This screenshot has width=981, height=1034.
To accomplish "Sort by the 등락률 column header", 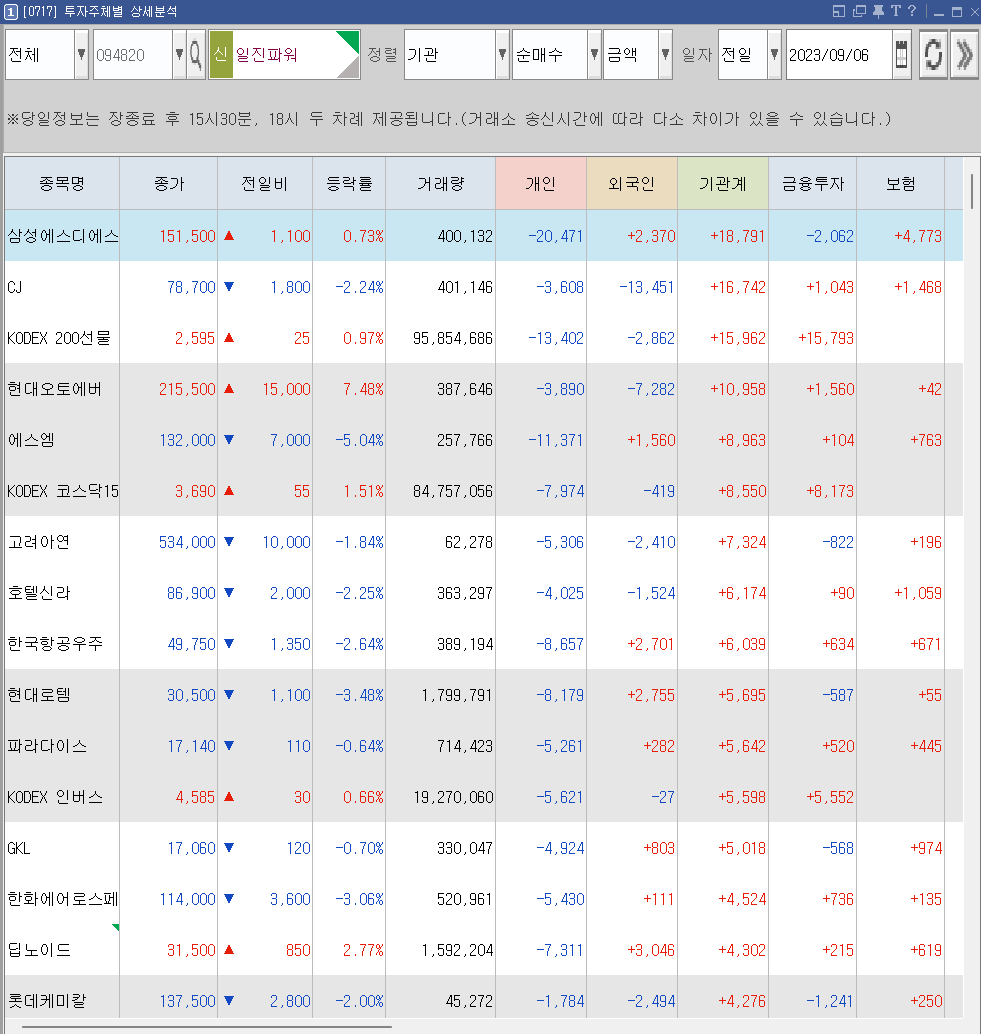I will [349, 183].
